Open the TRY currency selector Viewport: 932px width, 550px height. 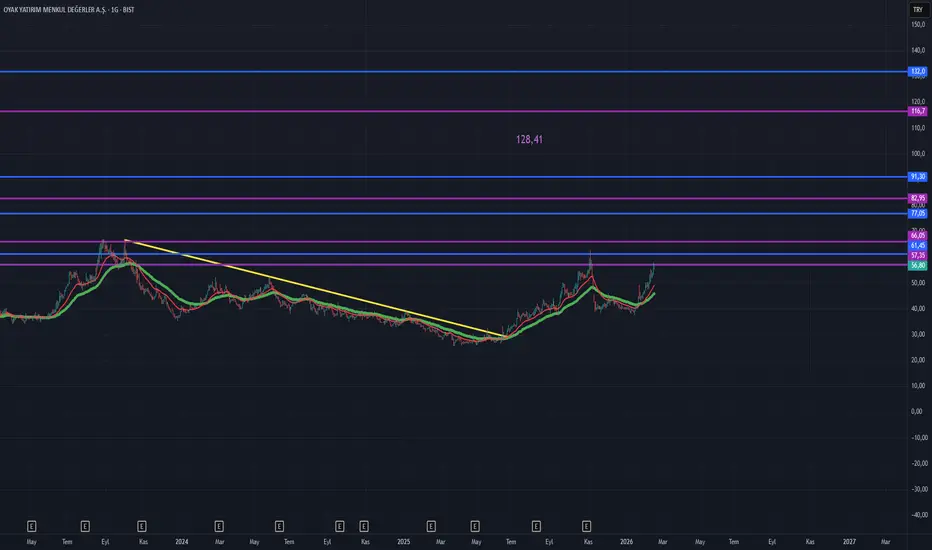918,10
